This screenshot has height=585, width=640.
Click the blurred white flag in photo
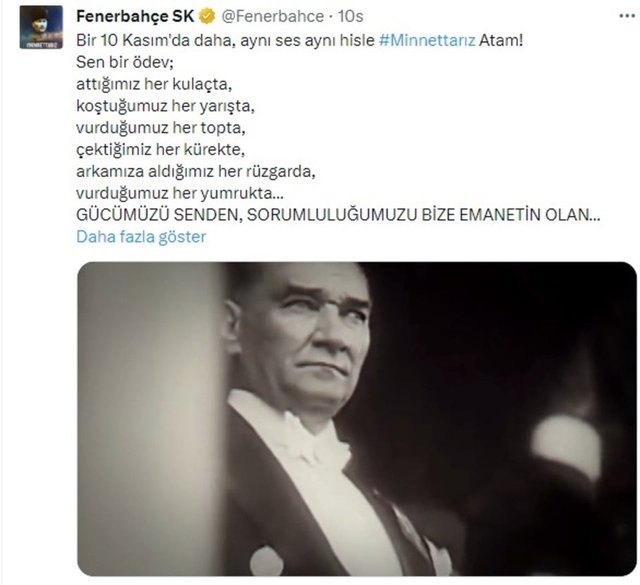(567, 446)
